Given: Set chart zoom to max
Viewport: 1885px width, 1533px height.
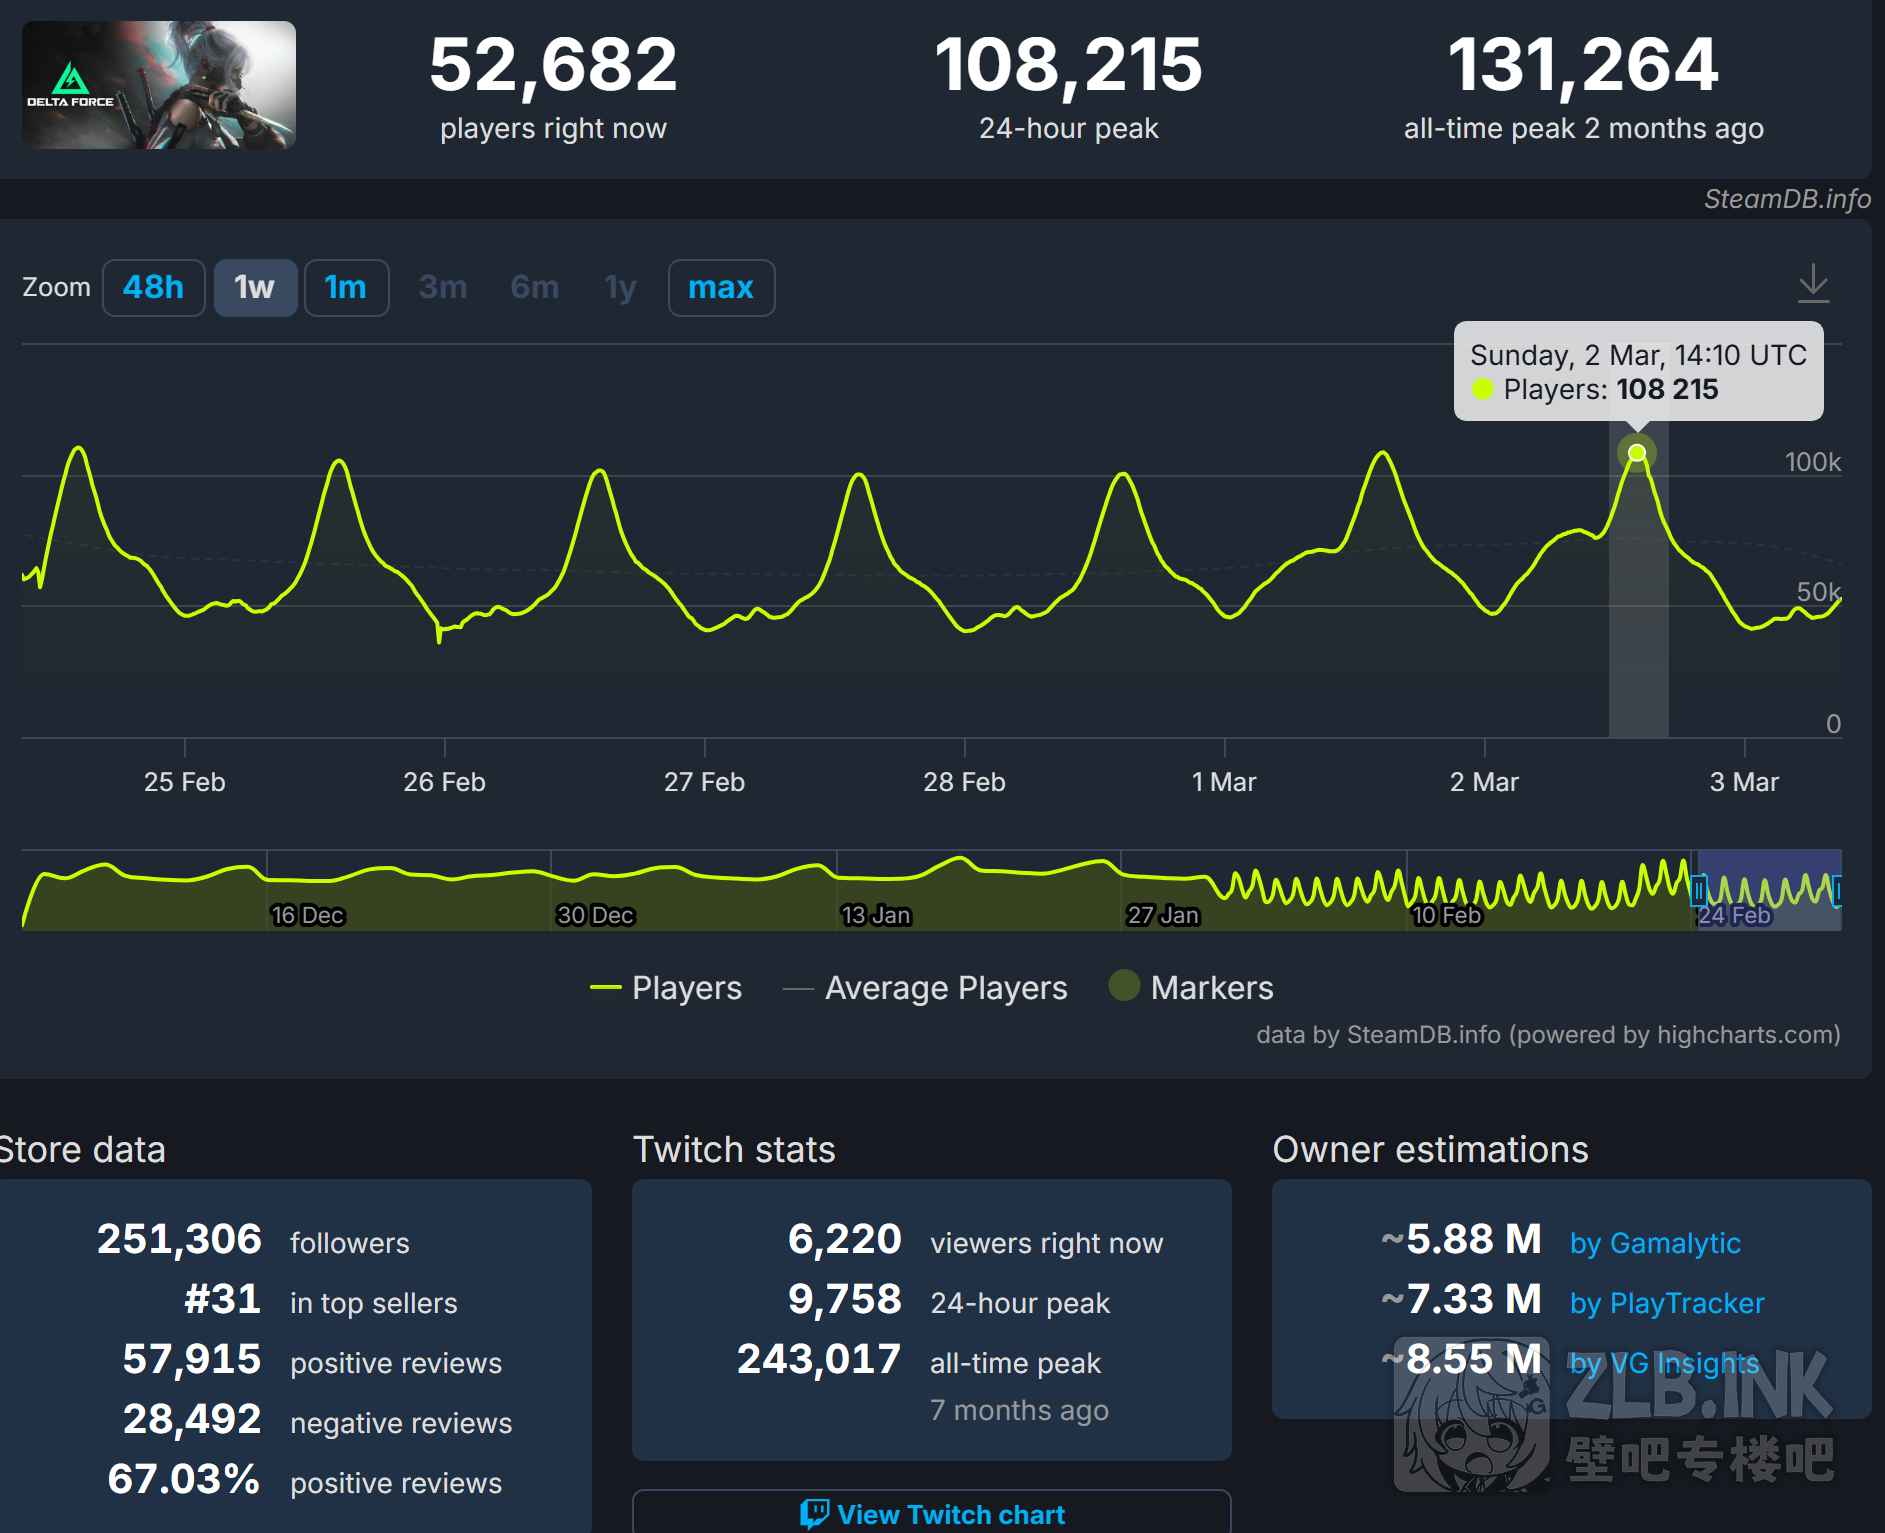Looking at the screenshot, I should coord(721,288).
